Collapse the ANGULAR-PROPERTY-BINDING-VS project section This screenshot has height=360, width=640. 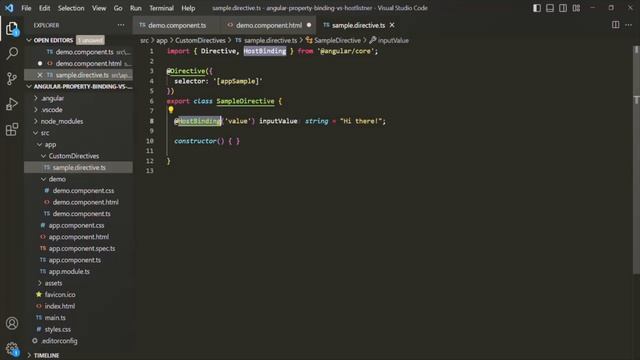(79, 87)
